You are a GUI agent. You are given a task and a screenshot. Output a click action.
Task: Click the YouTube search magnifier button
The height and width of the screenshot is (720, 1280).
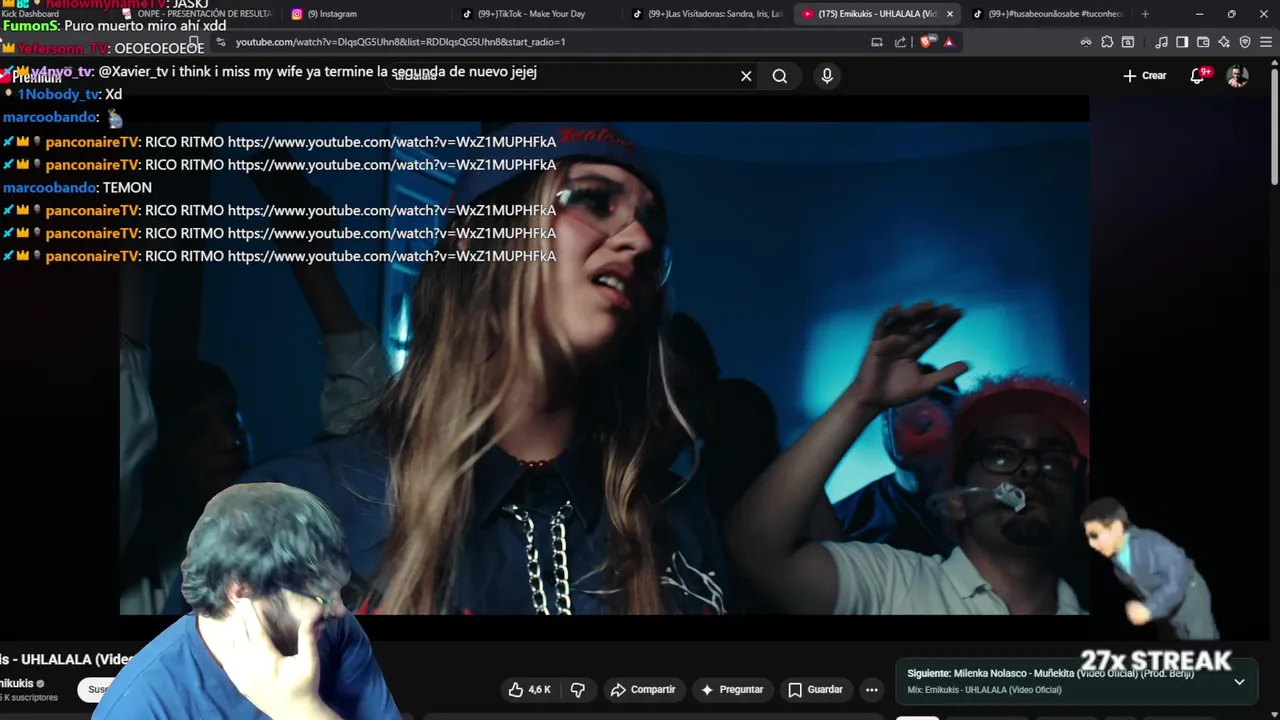point(780,76)
